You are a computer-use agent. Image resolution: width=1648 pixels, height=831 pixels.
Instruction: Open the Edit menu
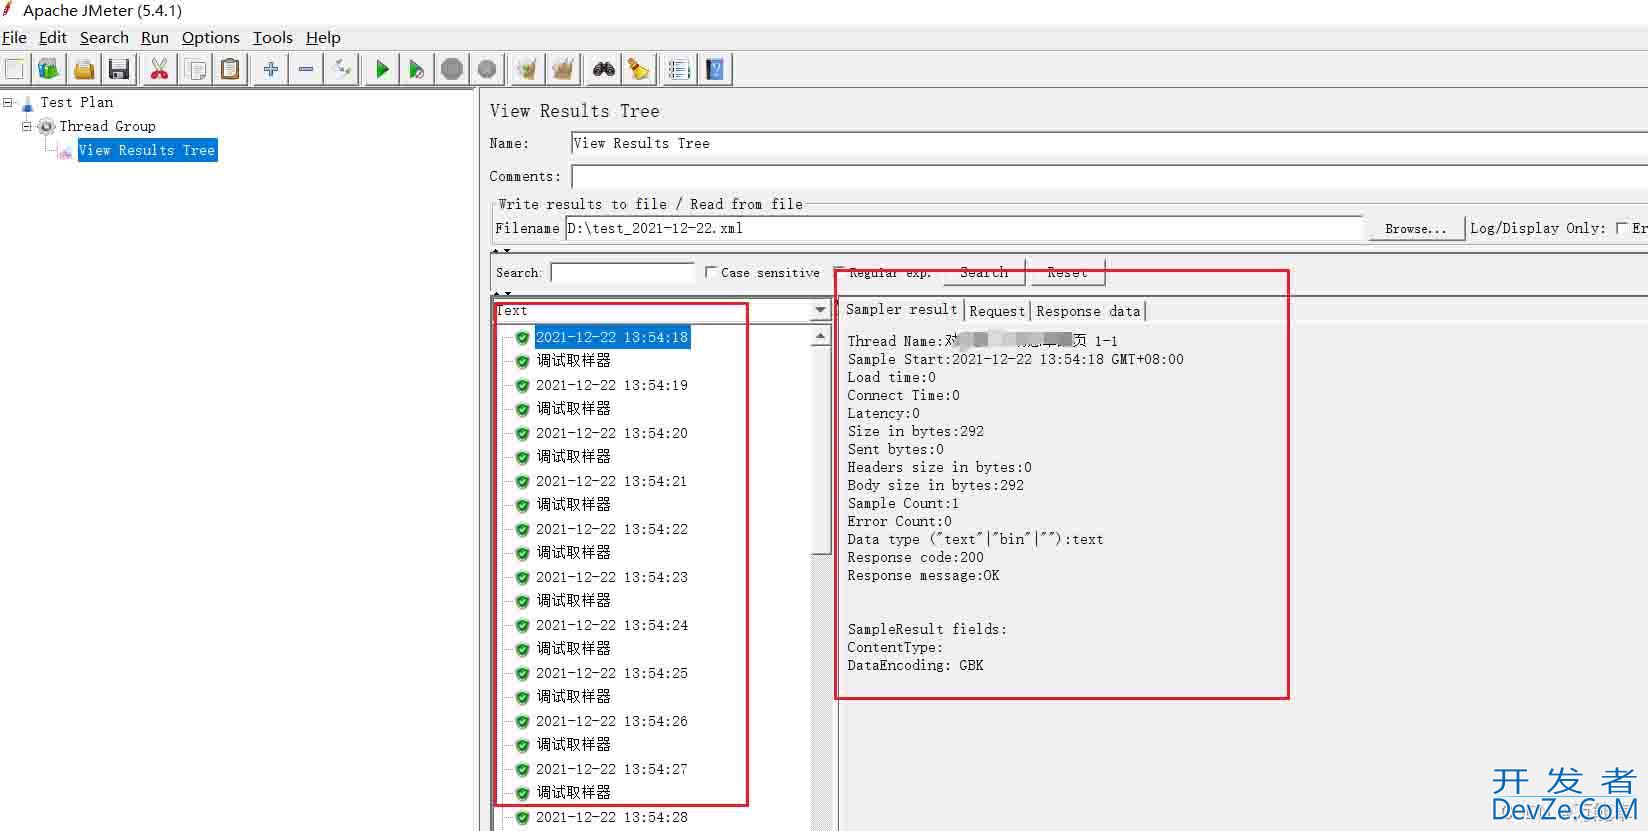(52, 37)
